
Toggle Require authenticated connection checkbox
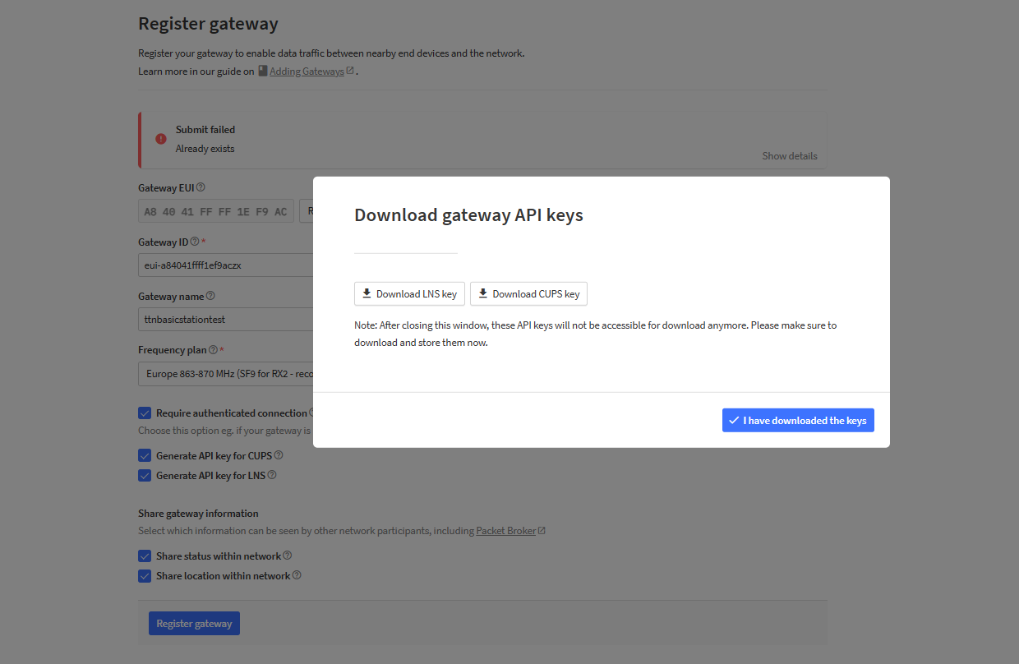click(145, 413)
